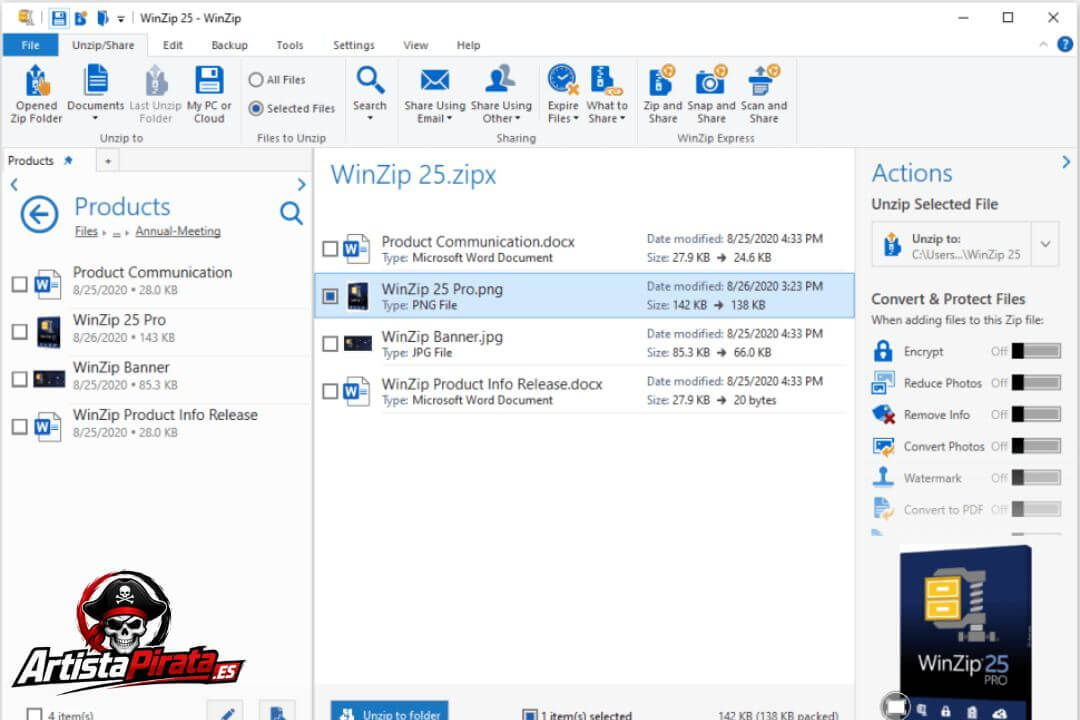
Task: Uncheck WinZip 25 Pro.png checkbox
Action: click(331, 296)
